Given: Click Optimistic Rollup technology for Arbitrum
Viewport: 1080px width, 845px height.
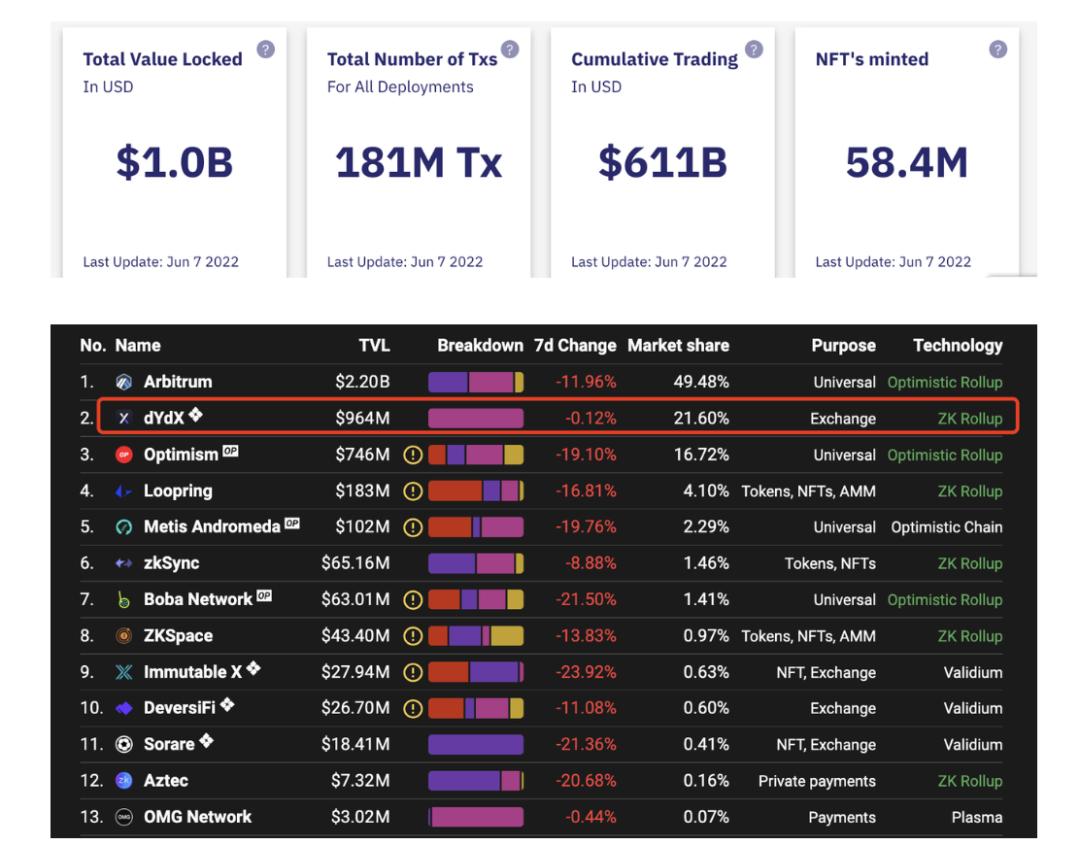Looking at the screenshot, I should point(944,382).
